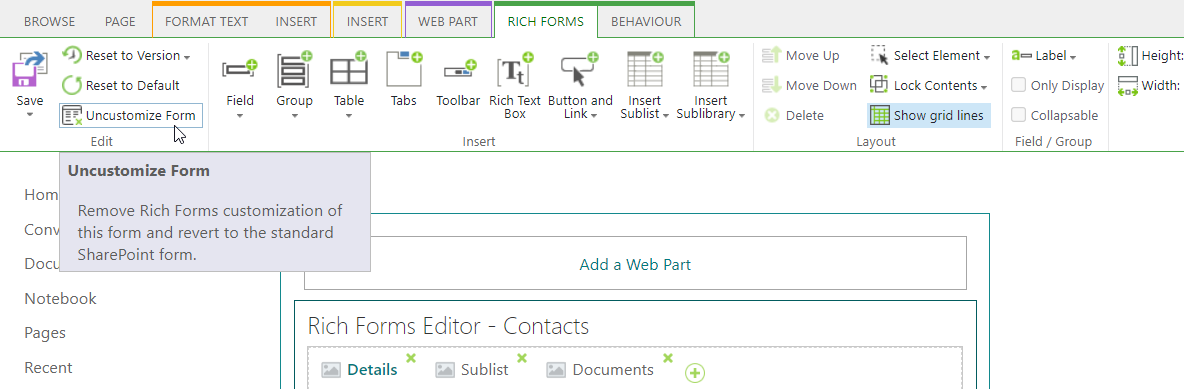Expand Button and Link dropdown arrow
The image size is (1184, 389).
click(594, 116)
